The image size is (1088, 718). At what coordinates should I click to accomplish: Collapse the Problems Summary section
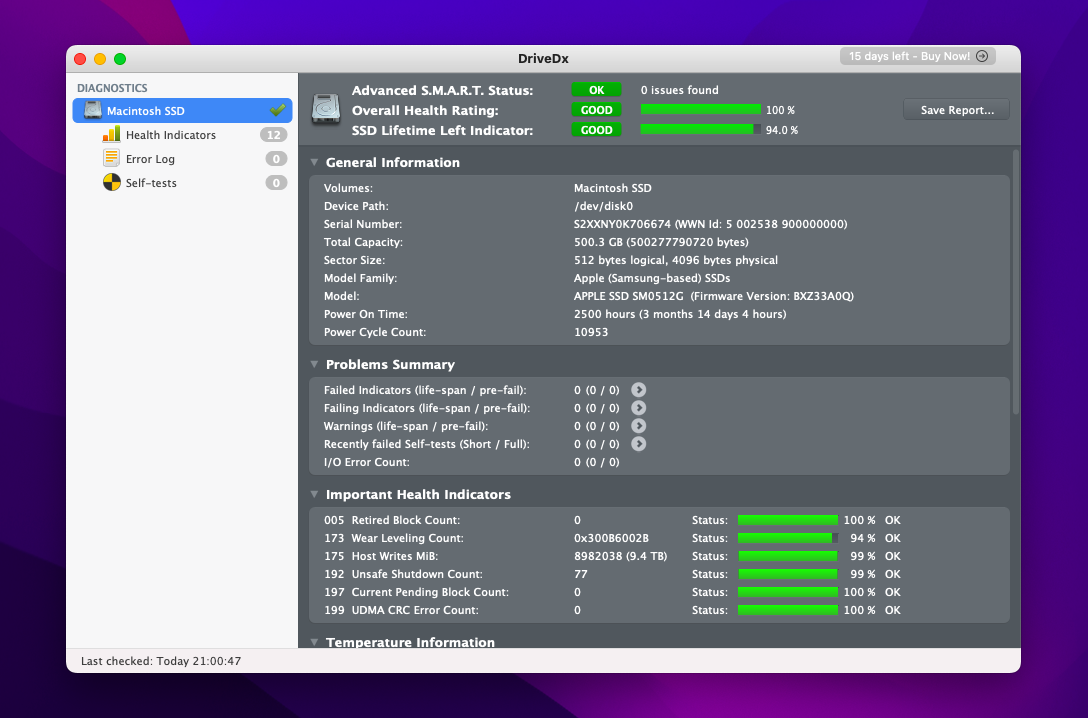[314, 365]
